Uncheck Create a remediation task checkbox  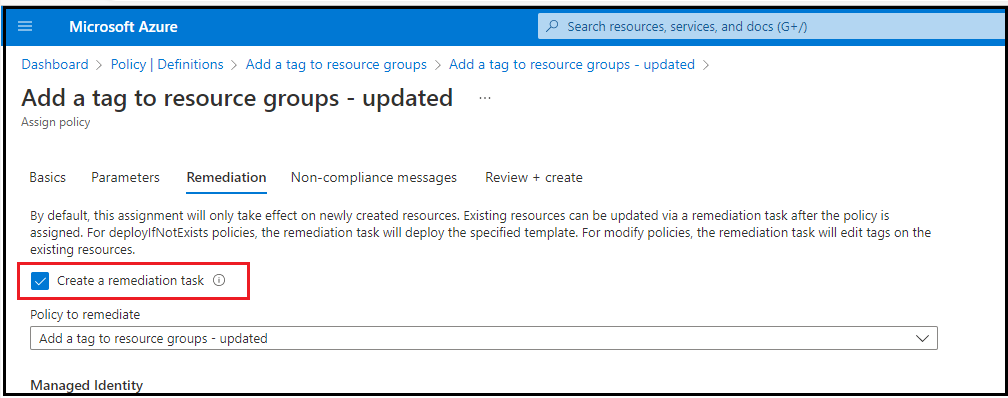click(40, 281)
